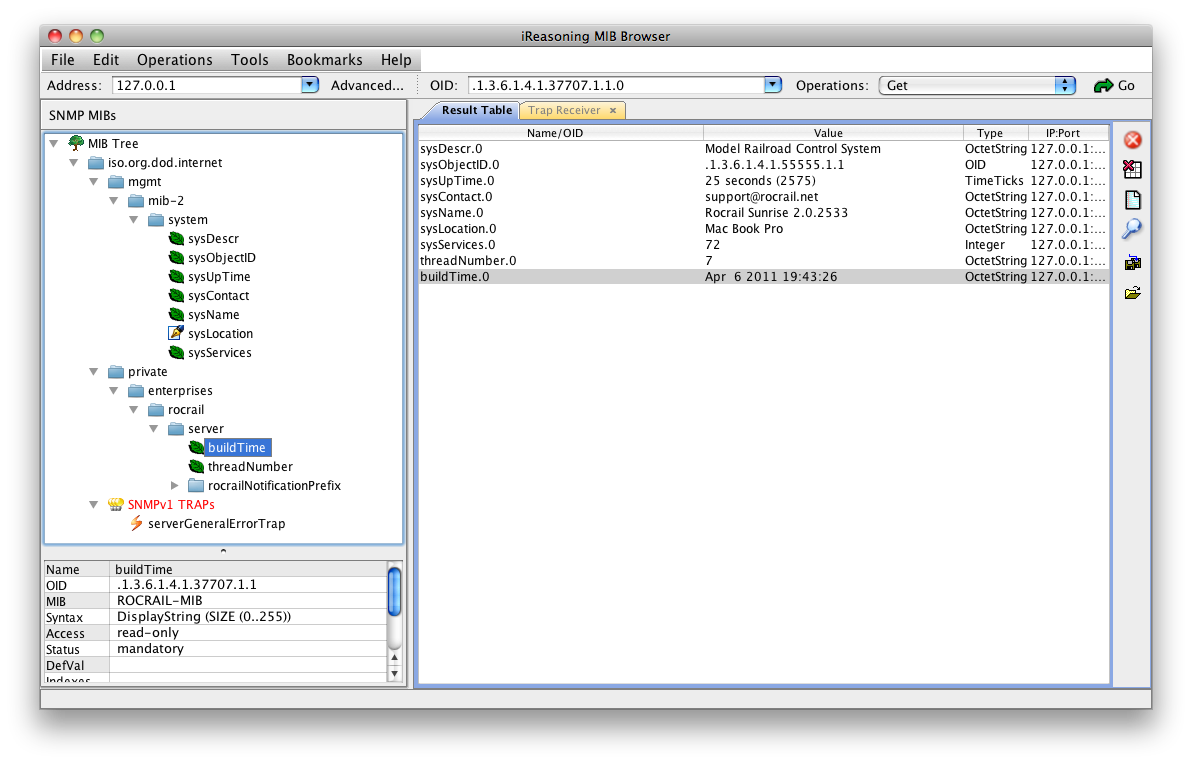1192x764 pixels.
Task: Click the magnifying glass find icon
Action: 1133,230
